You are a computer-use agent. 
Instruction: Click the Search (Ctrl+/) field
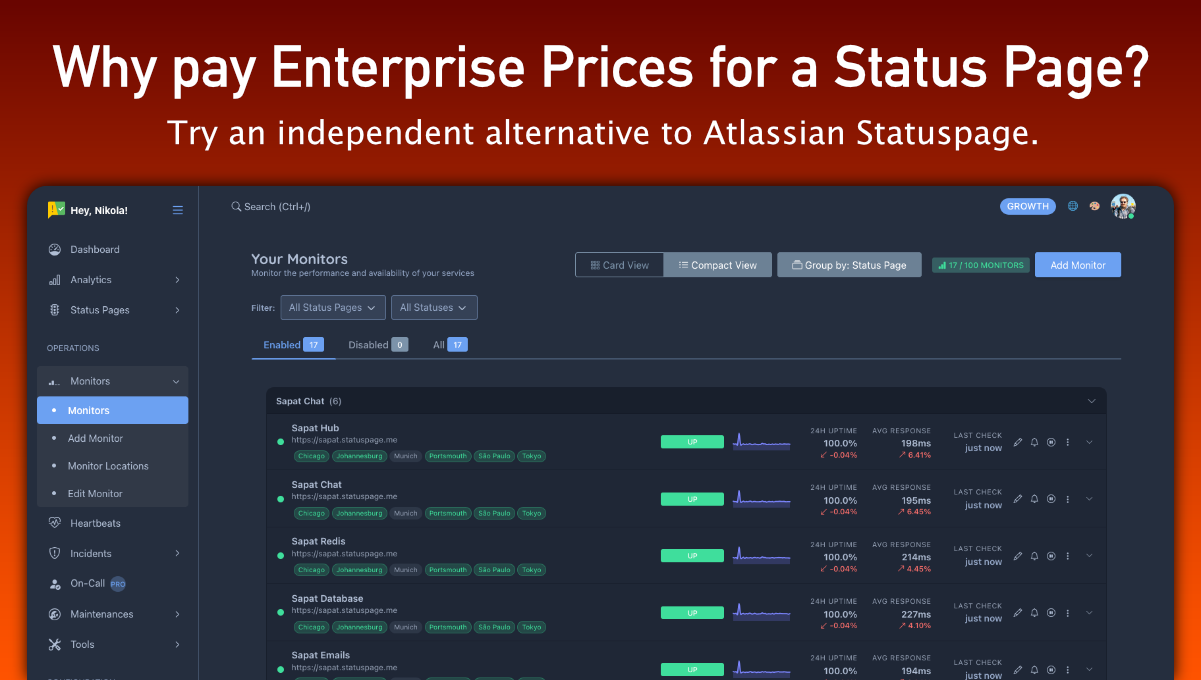pos(277,207)
